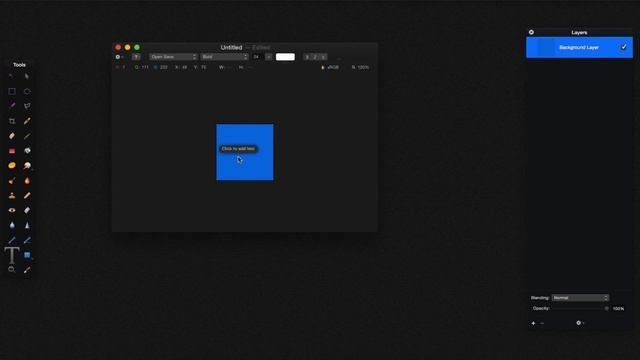Select the Sharpen cone tool
Screen dimensions: 640x360
click(x=27, y=225)
